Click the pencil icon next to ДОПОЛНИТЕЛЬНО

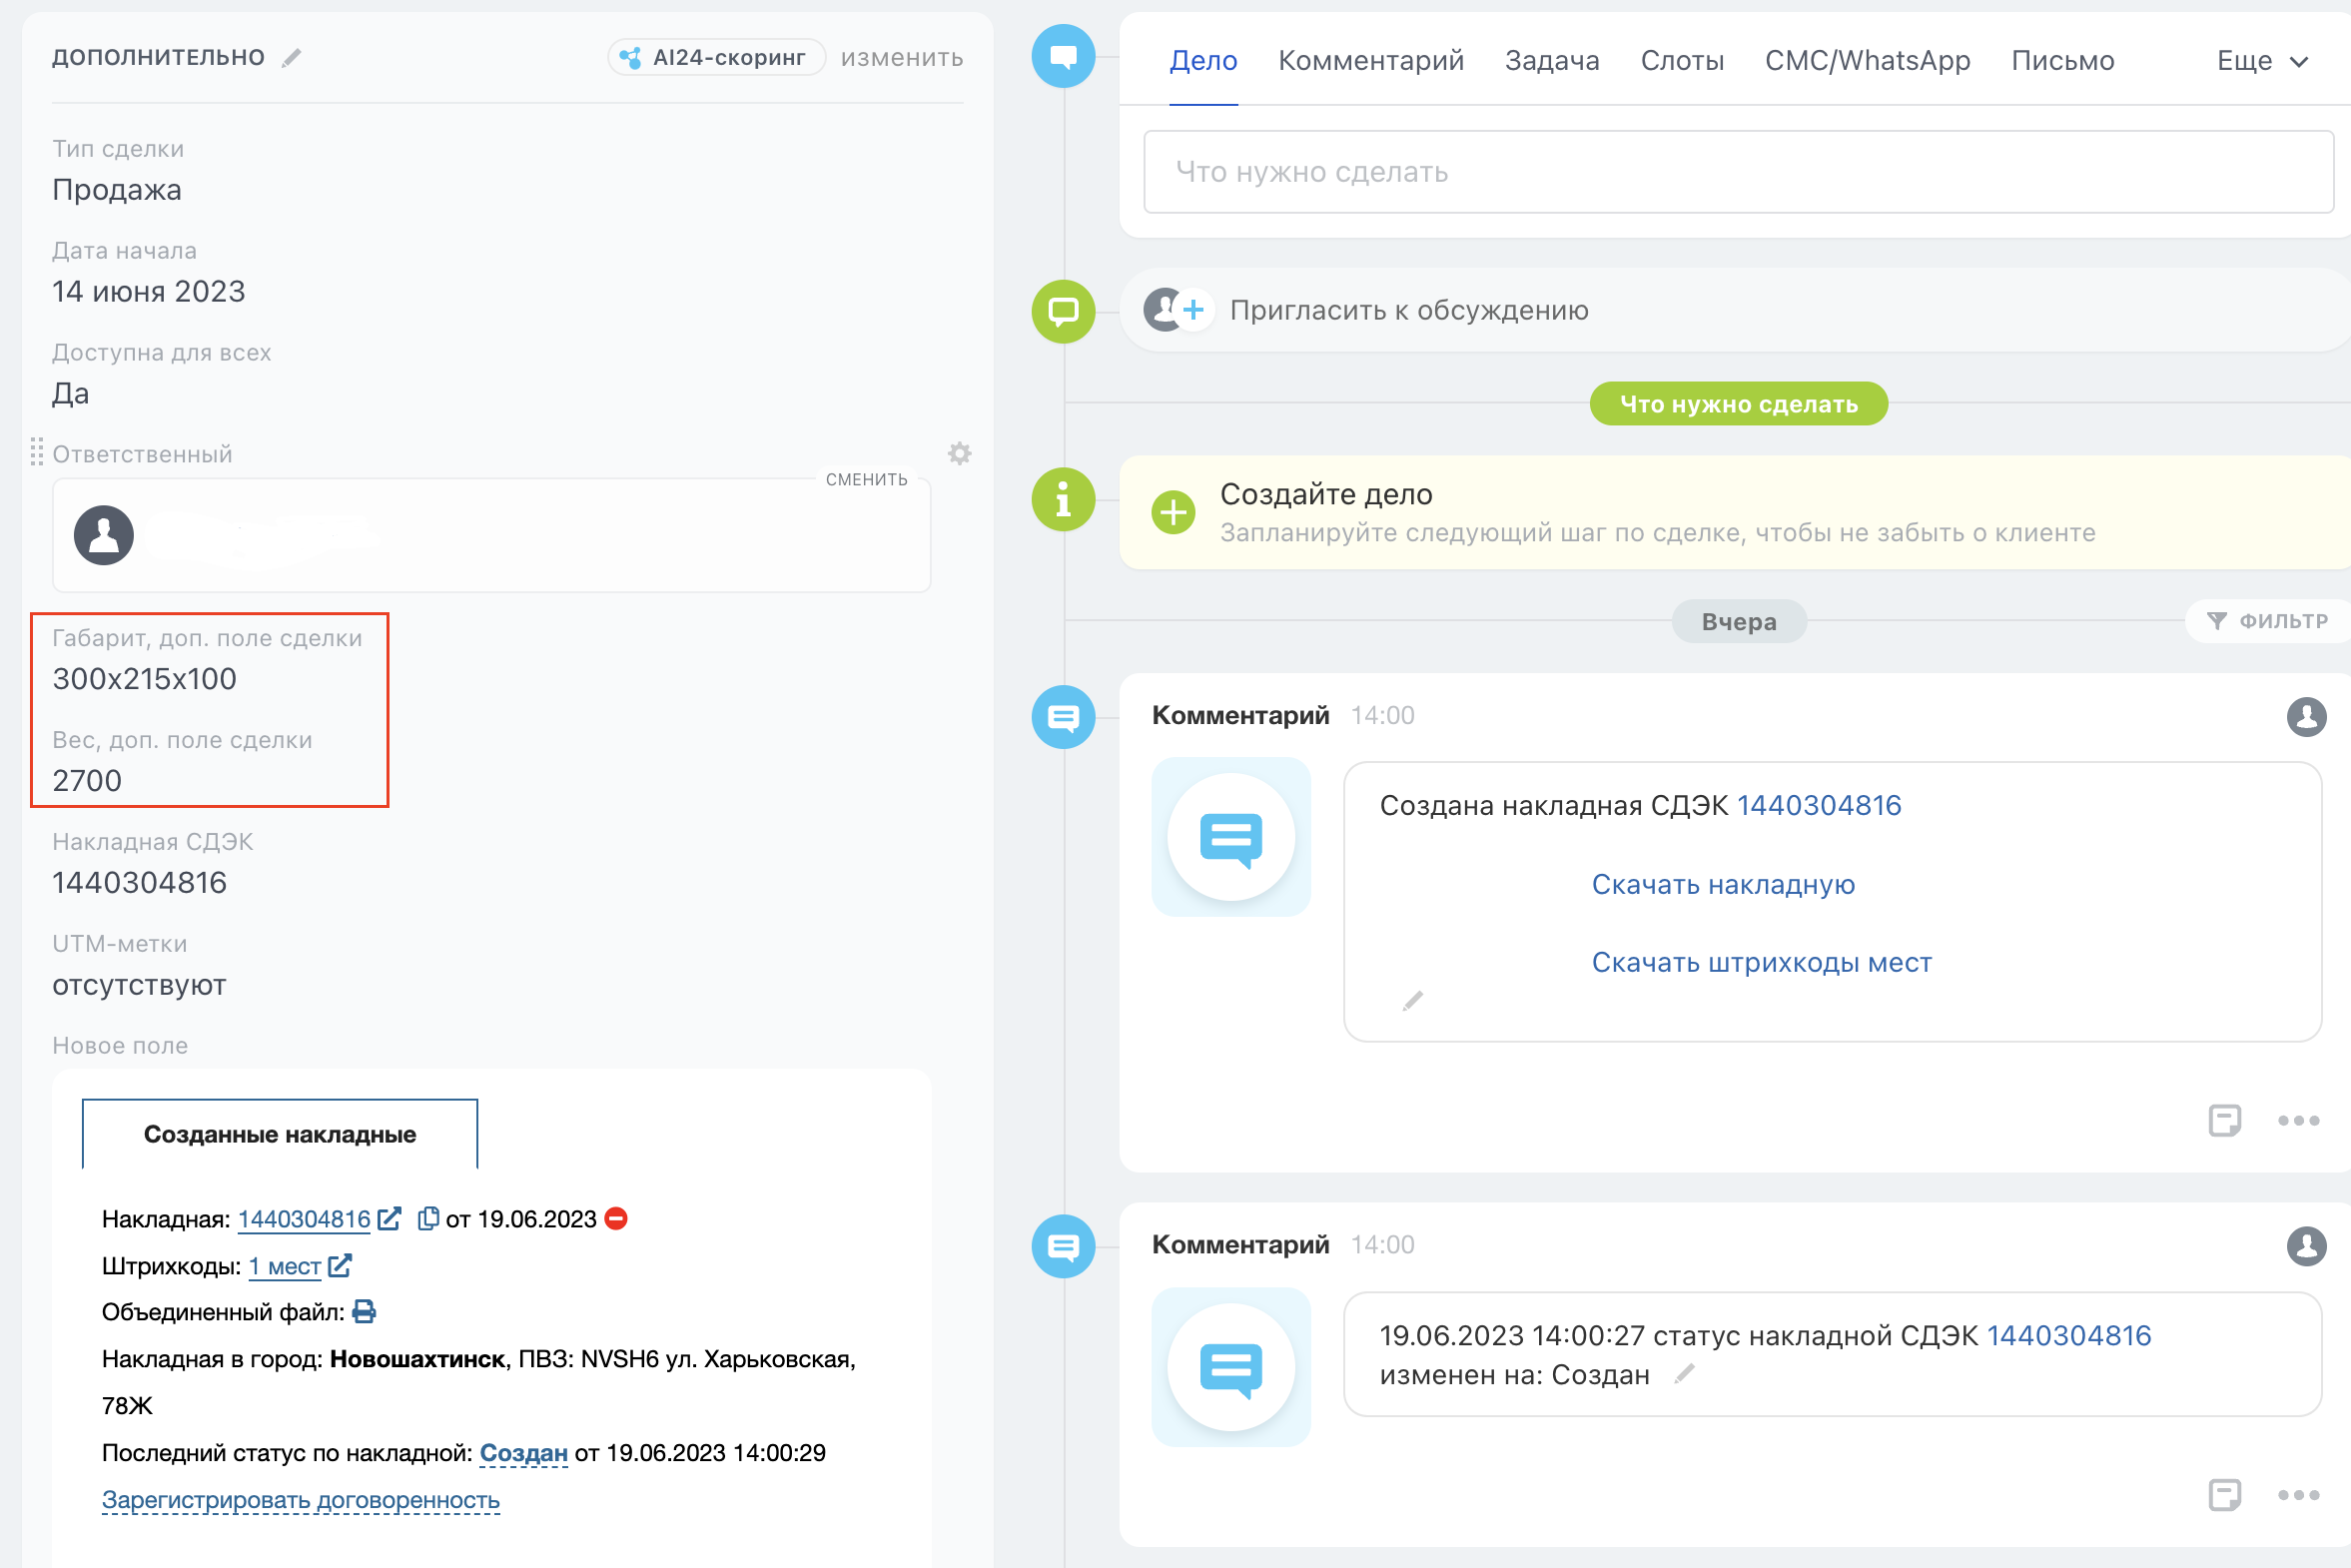pos(291,58)
